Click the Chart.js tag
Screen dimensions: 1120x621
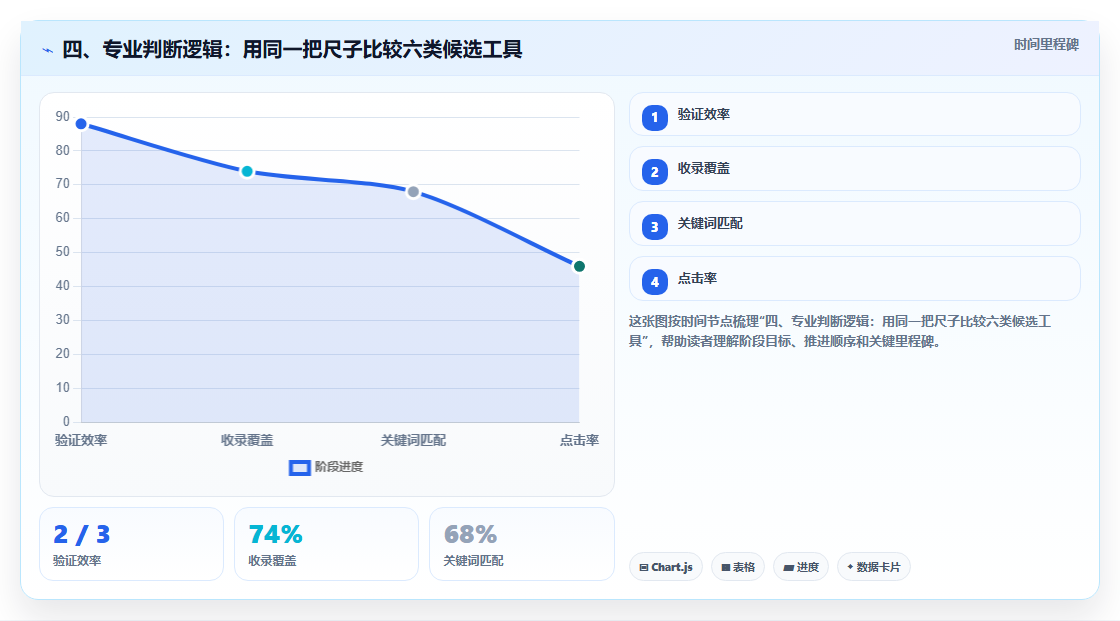pos(666,567)
